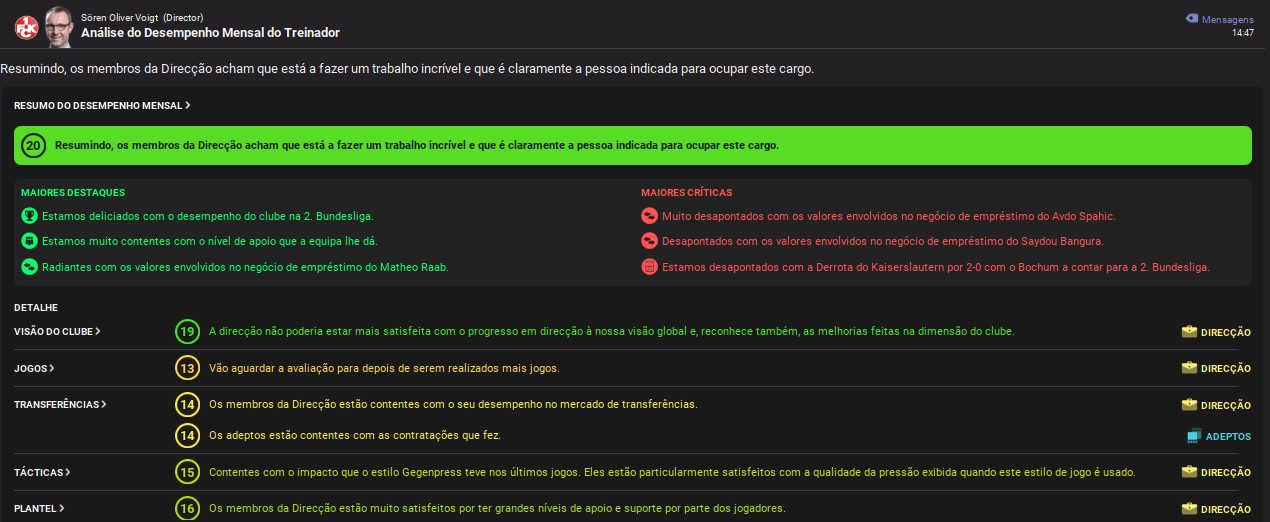Viewport: 1270px width, 522px height.
Task: Click the Maiores Críticas heading
Action: pyautogui.click(x=687, y=192)
